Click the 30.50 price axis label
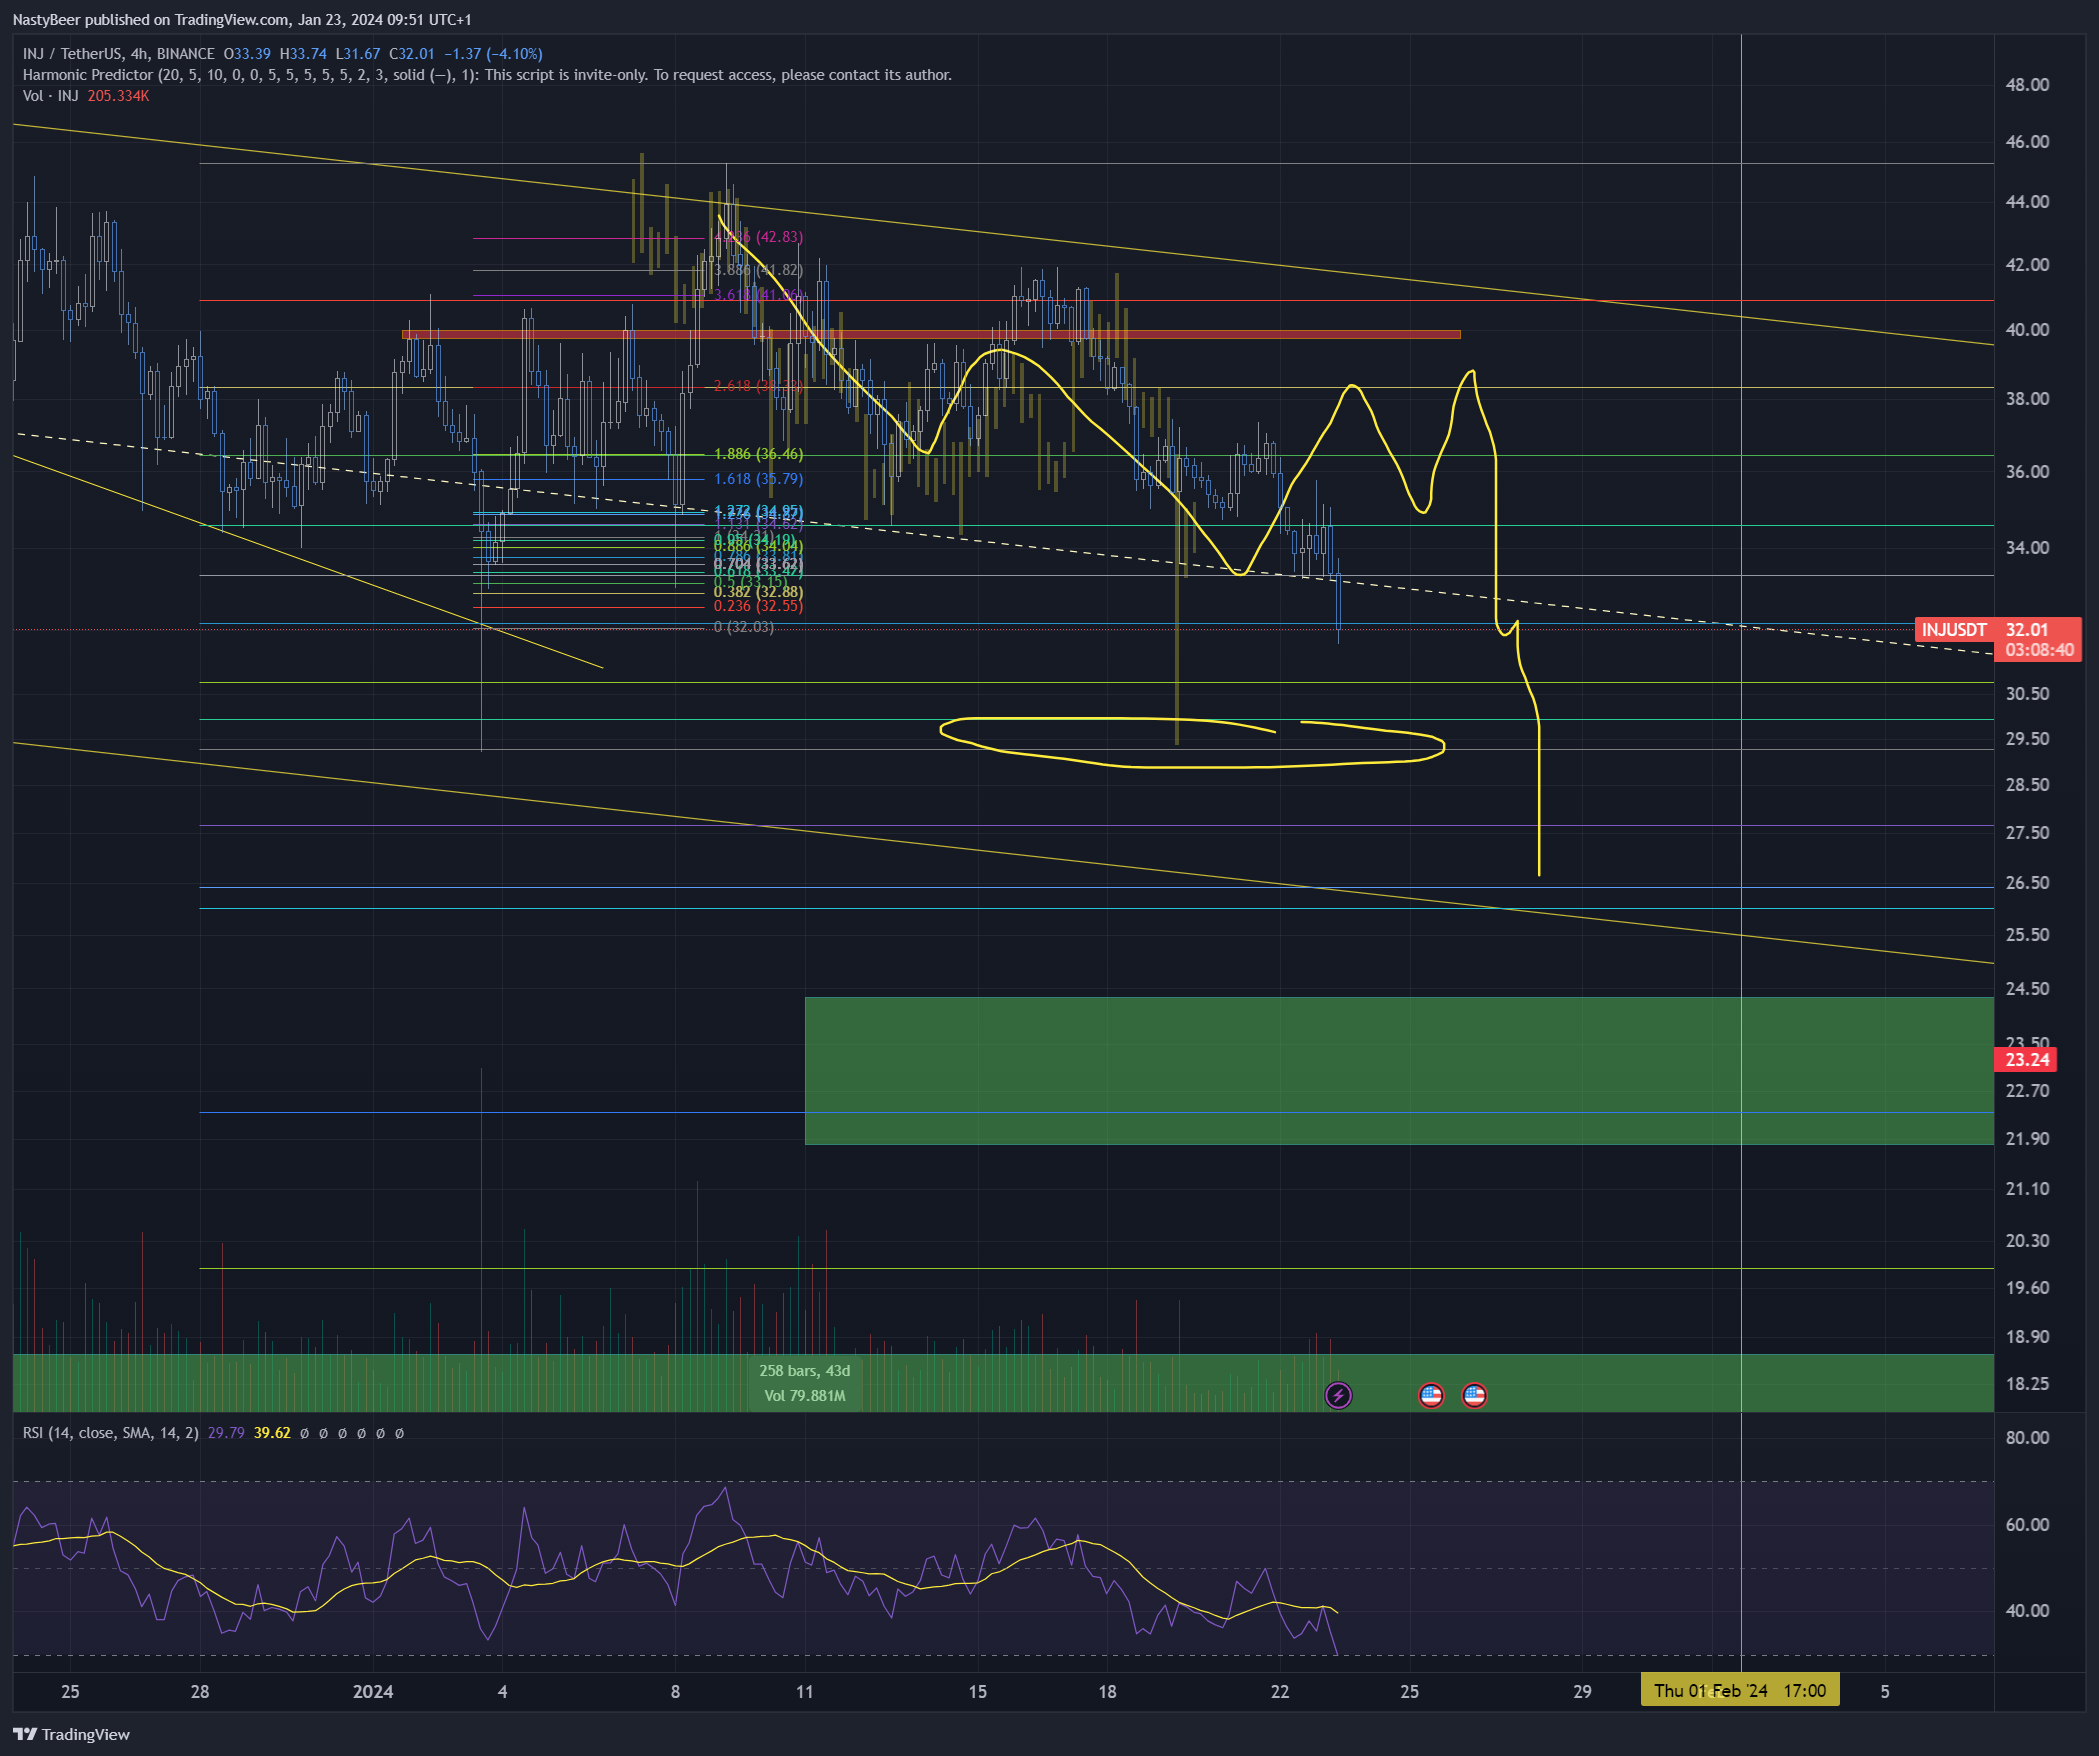This screenshot has width=2099, height=1756. pyautogui.click(x=2027, y=694)
